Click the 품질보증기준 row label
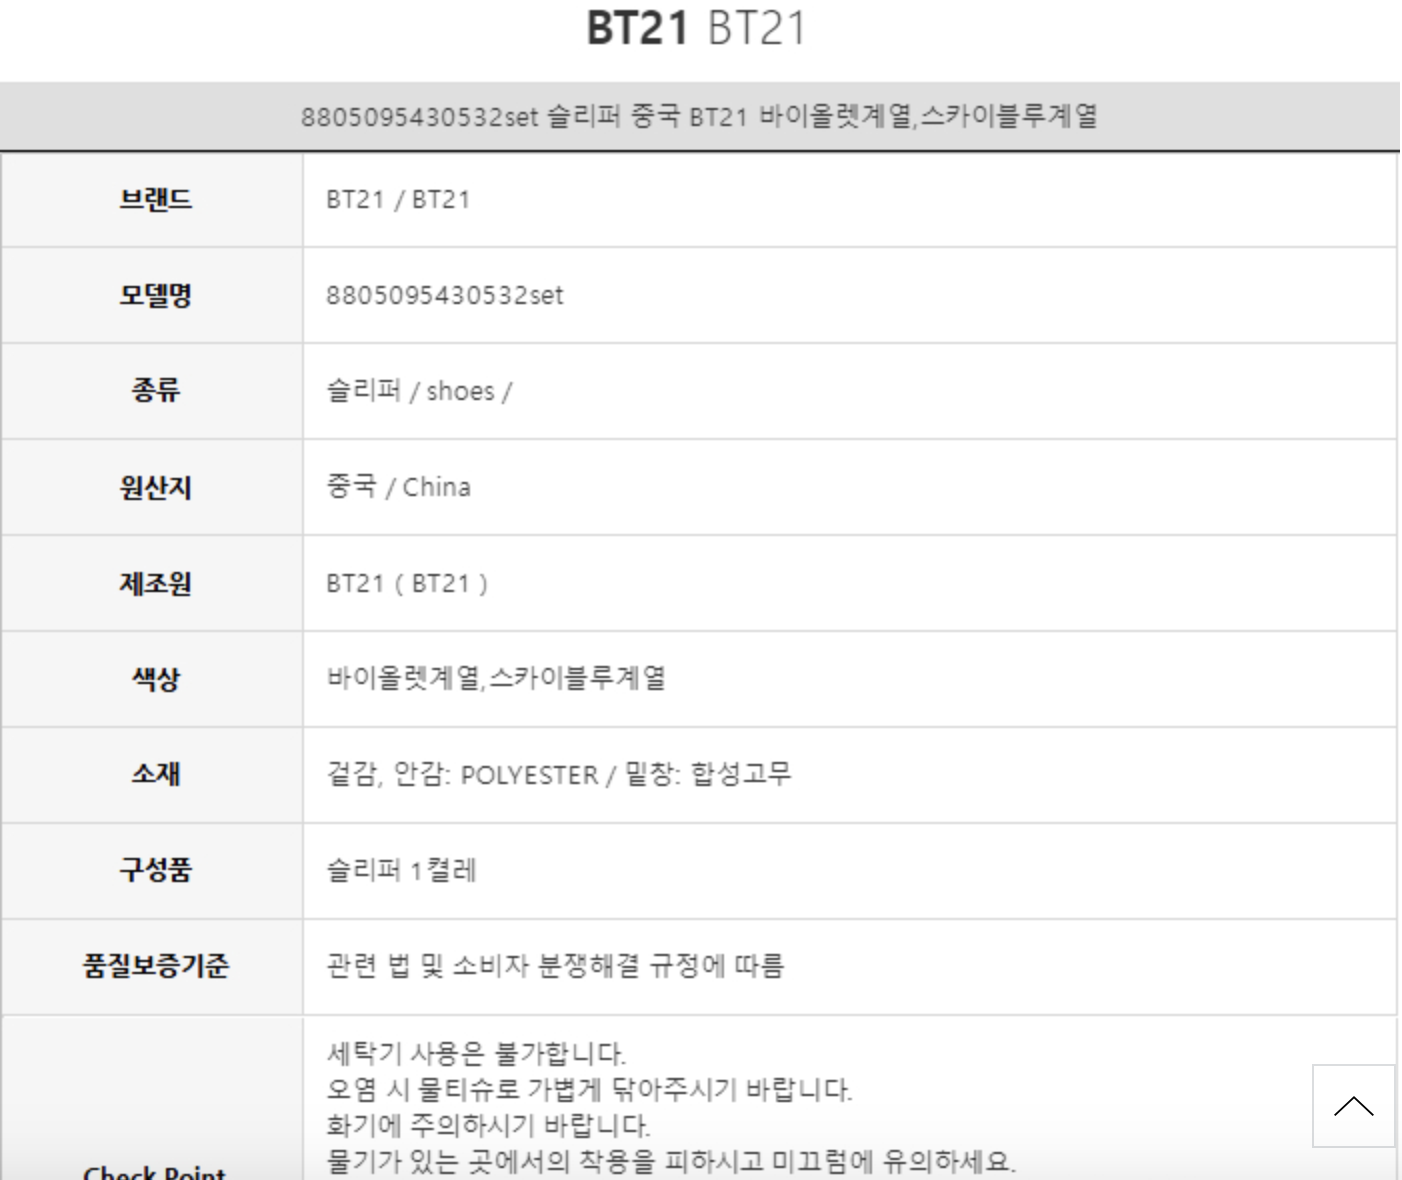Viewport: 1402px width, 1180px height. click(155, 966)
